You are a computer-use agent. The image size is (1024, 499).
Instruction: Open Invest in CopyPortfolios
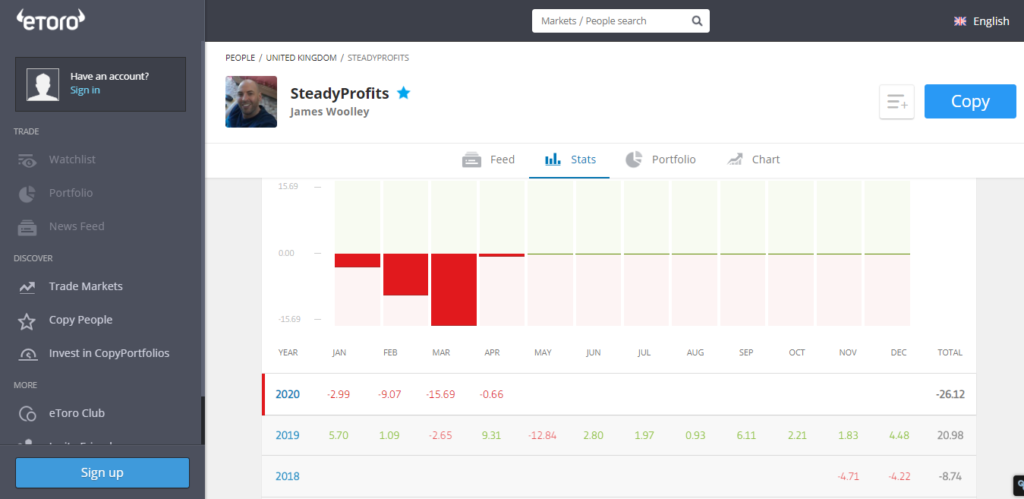tap(109, 353)
